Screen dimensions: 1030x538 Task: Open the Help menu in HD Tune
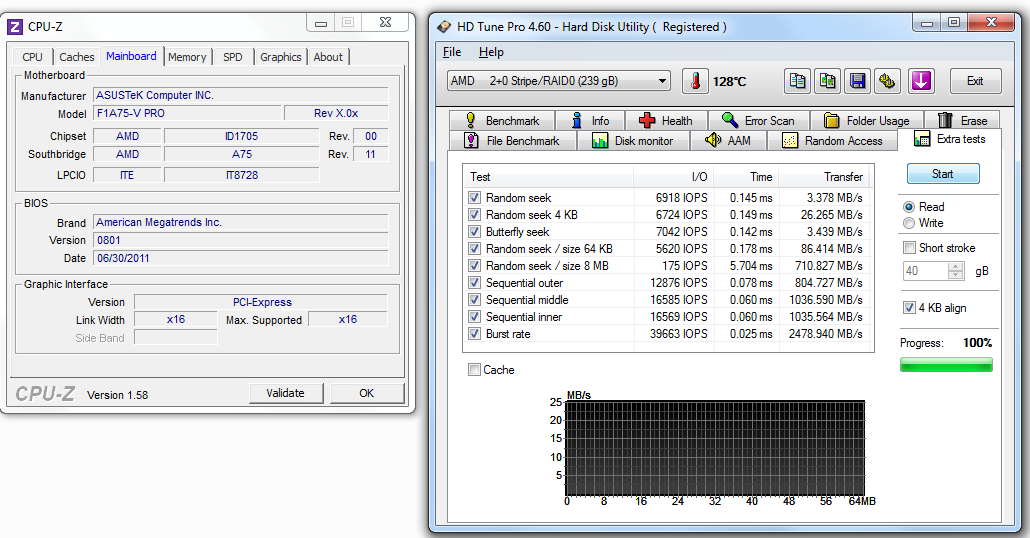pos(491,52)
